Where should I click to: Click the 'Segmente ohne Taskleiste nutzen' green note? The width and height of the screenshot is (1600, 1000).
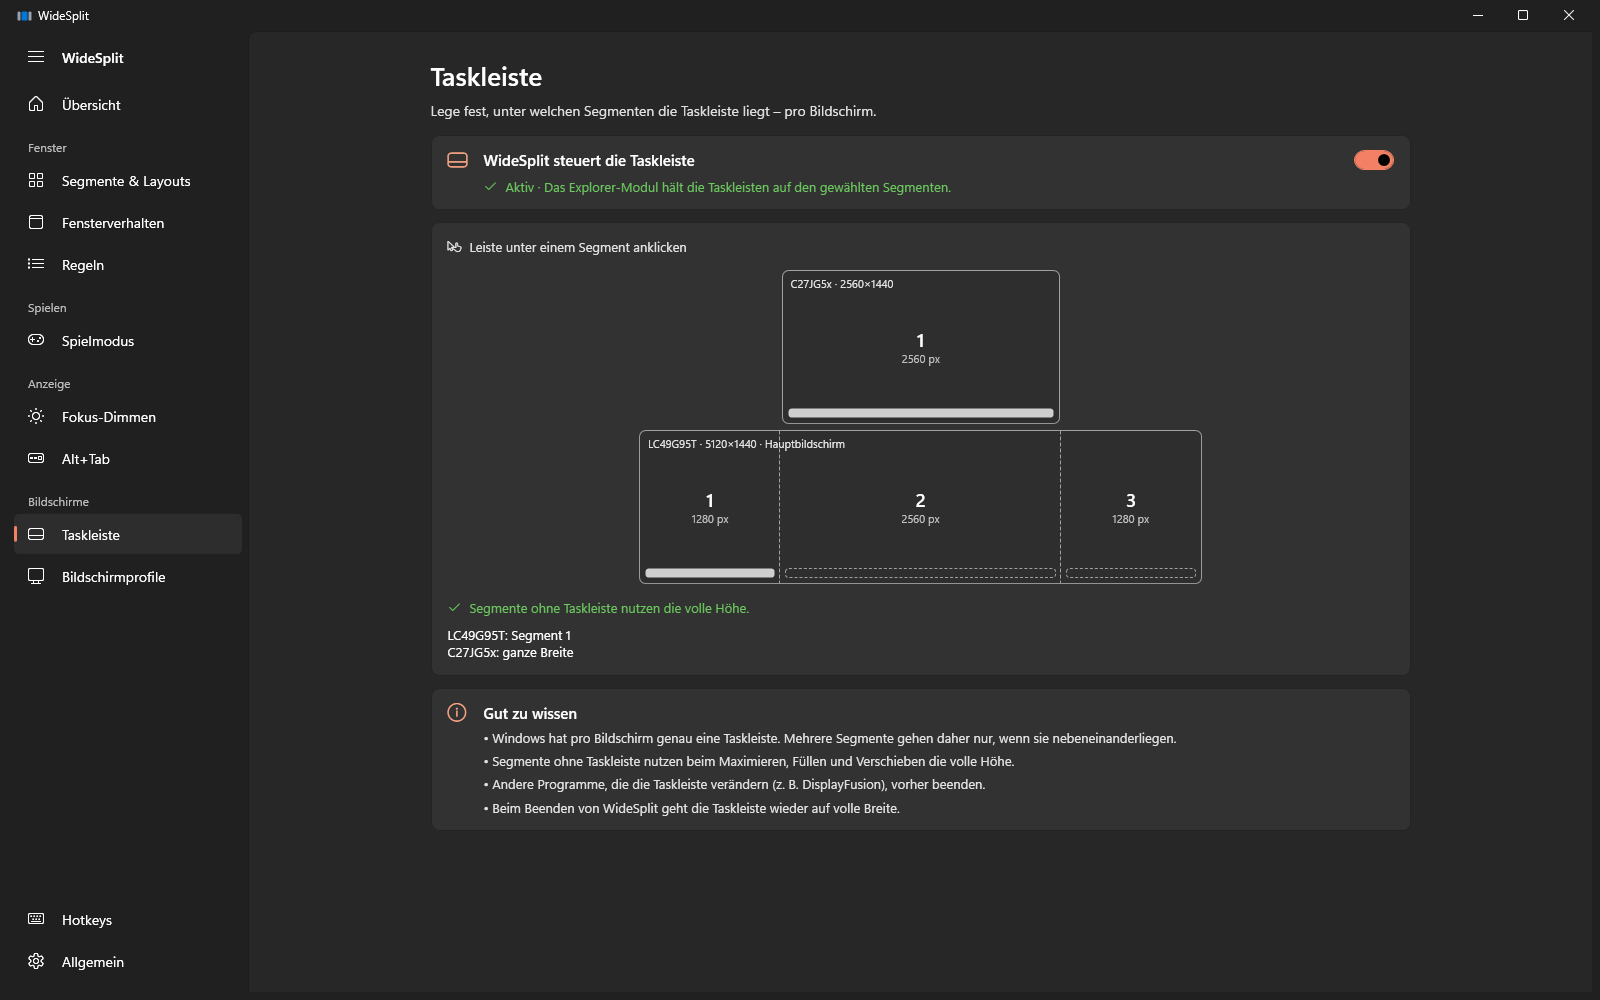(609, 608)
